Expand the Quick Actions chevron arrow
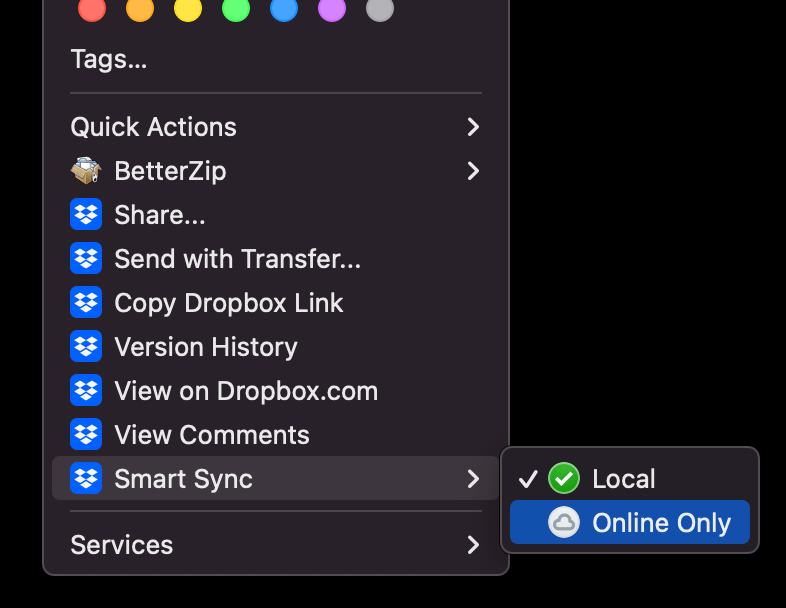This screenshot has height=608, width=786. tap(473, 127)
